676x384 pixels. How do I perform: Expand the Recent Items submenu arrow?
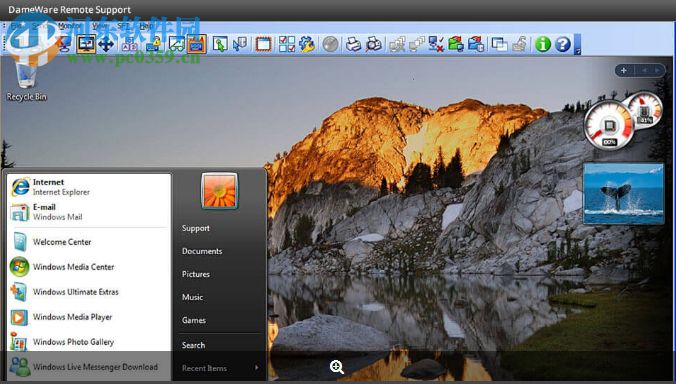(x=257, y=368)
